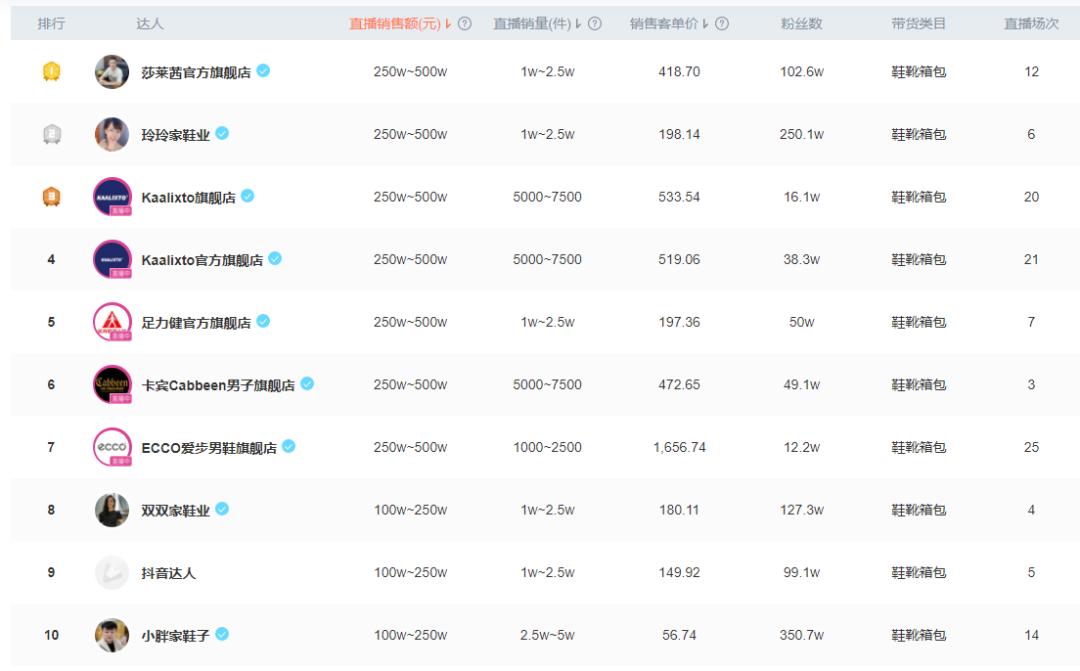Select unit price value 418.70

[679, 72]
